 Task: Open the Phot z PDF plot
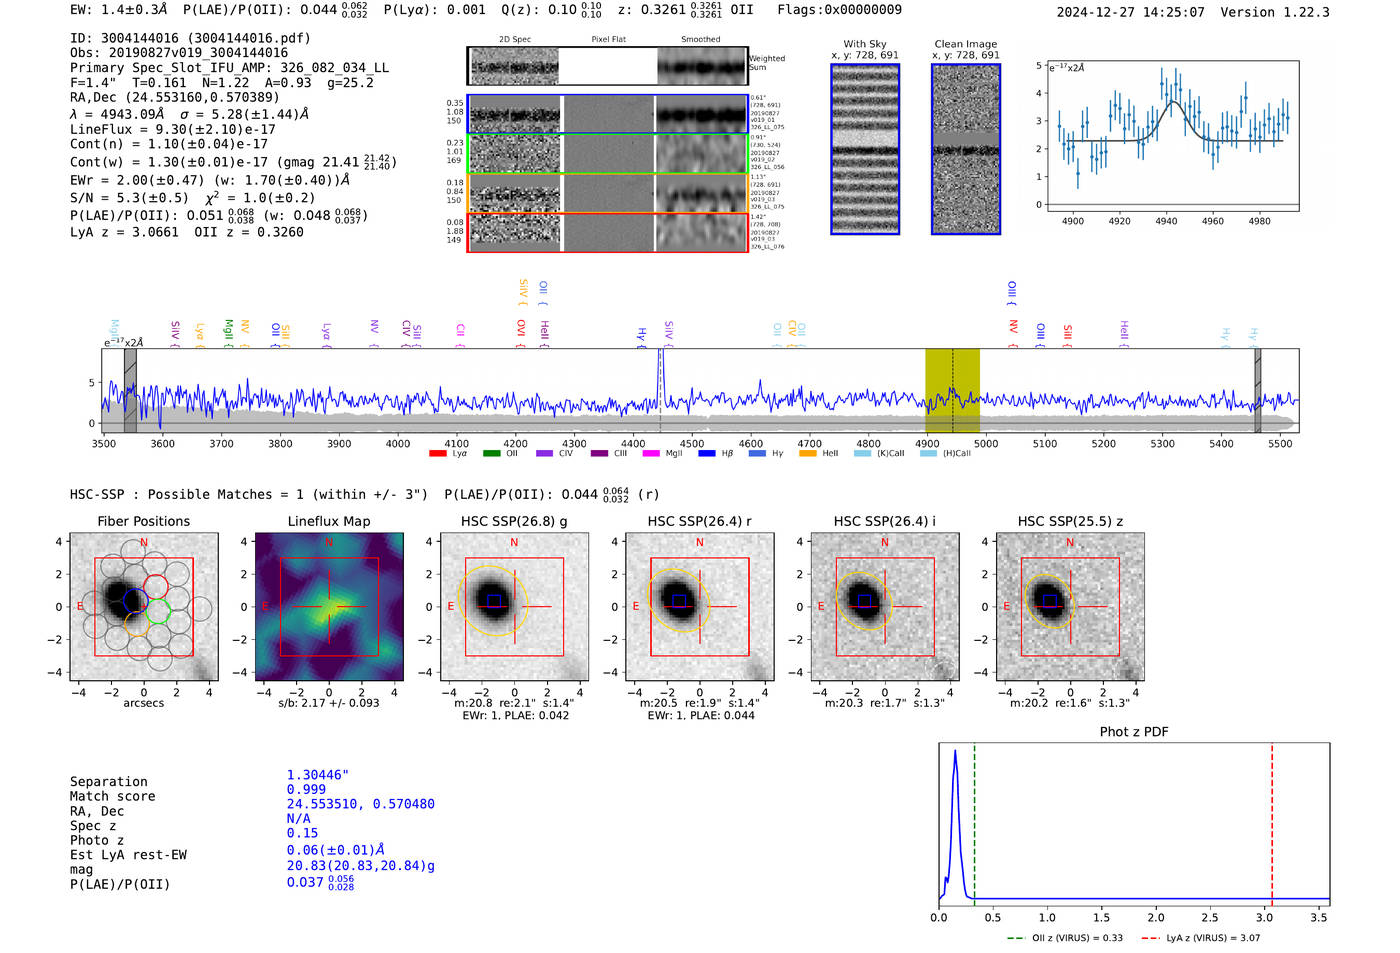1134,824
